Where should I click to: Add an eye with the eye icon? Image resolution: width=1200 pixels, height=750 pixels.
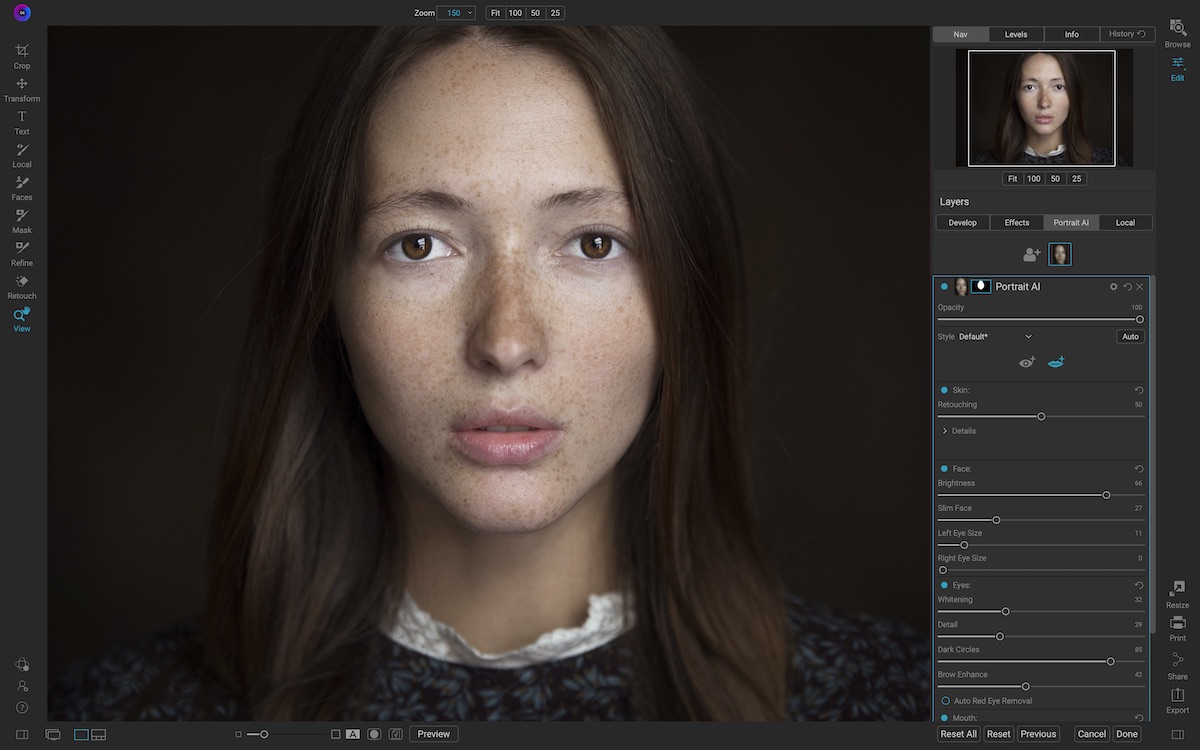pyautogui.click(x=1026, y=362)
